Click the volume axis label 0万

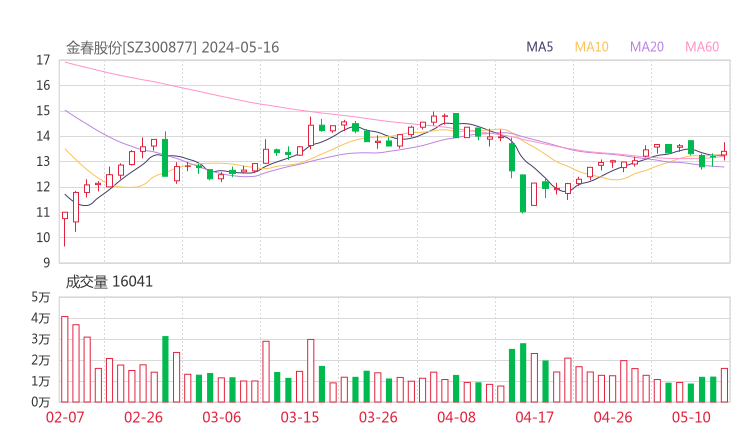click(41, 402)
